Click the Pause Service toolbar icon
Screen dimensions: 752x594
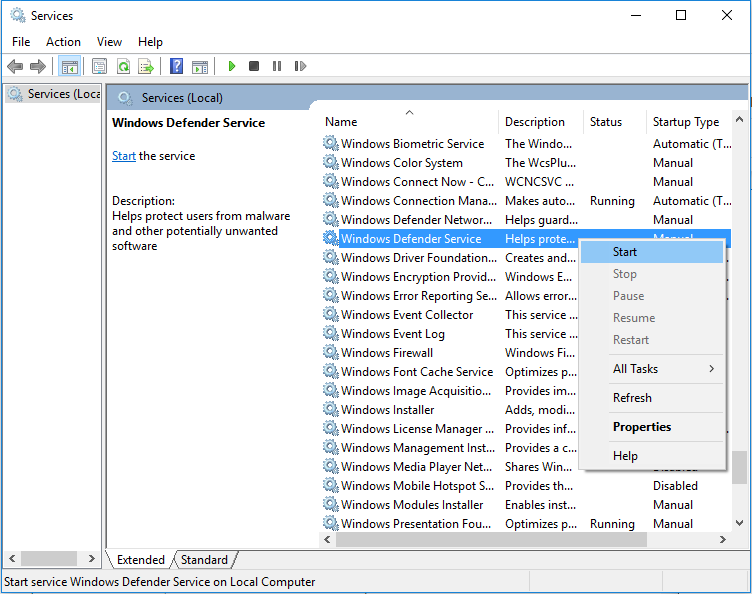(x=277, y=66)
